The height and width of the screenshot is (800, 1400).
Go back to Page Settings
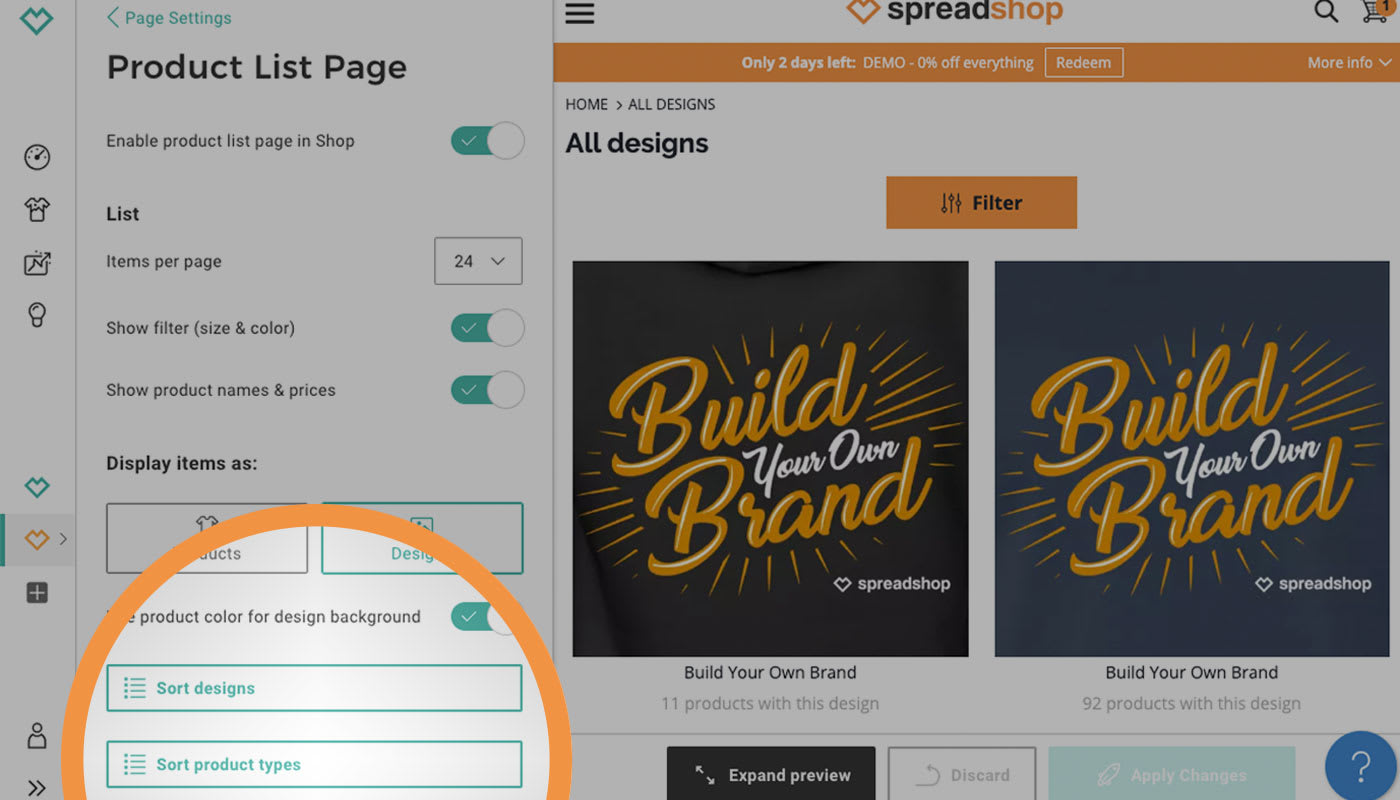[x=169, y=18]
